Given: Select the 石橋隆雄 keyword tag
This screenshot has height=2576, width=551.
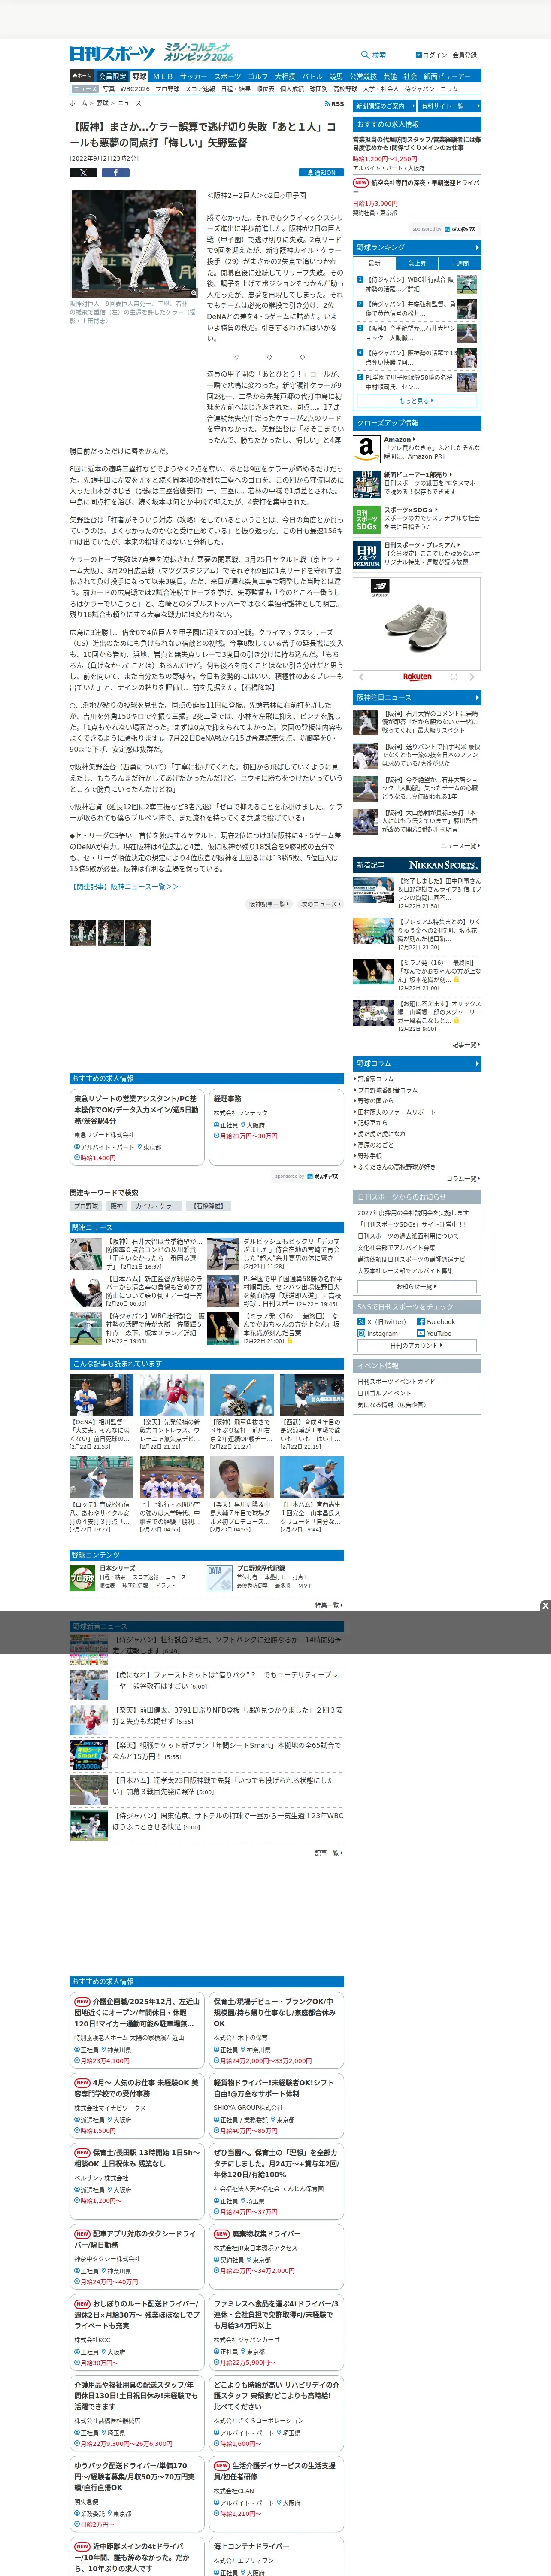Looking at the screenshot, I should (x=209, y=1206).
